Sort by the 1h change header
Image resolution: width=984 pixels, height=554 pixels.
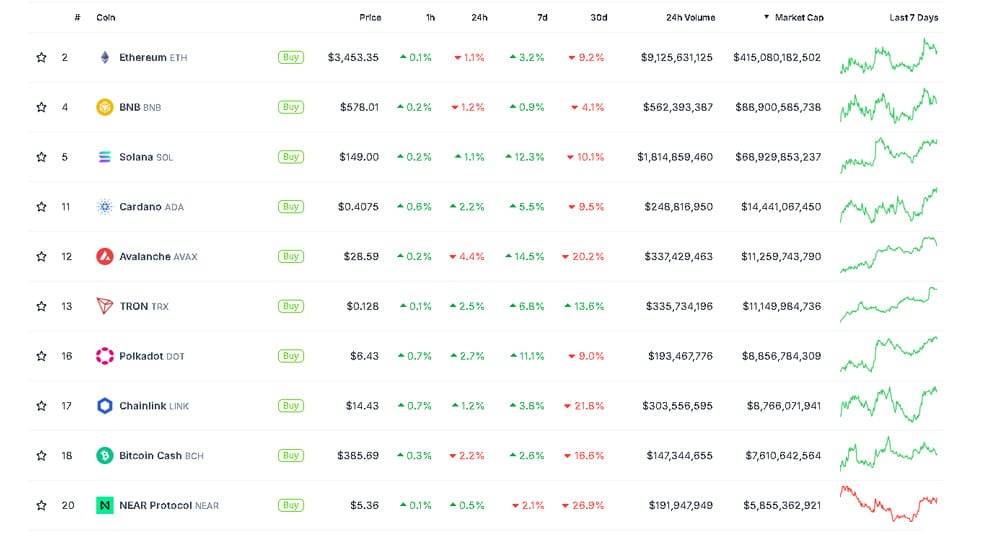(430, 18)
